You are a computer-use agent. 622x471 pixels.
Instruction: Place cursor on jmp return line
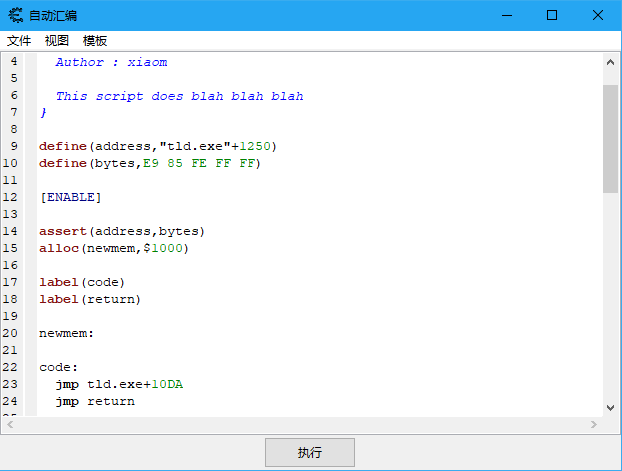(95, 401)
